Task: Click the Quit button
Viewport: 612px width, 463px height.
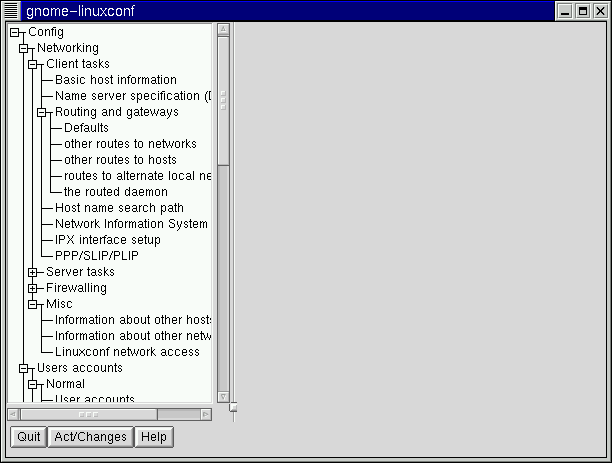Action: (28, 437)
